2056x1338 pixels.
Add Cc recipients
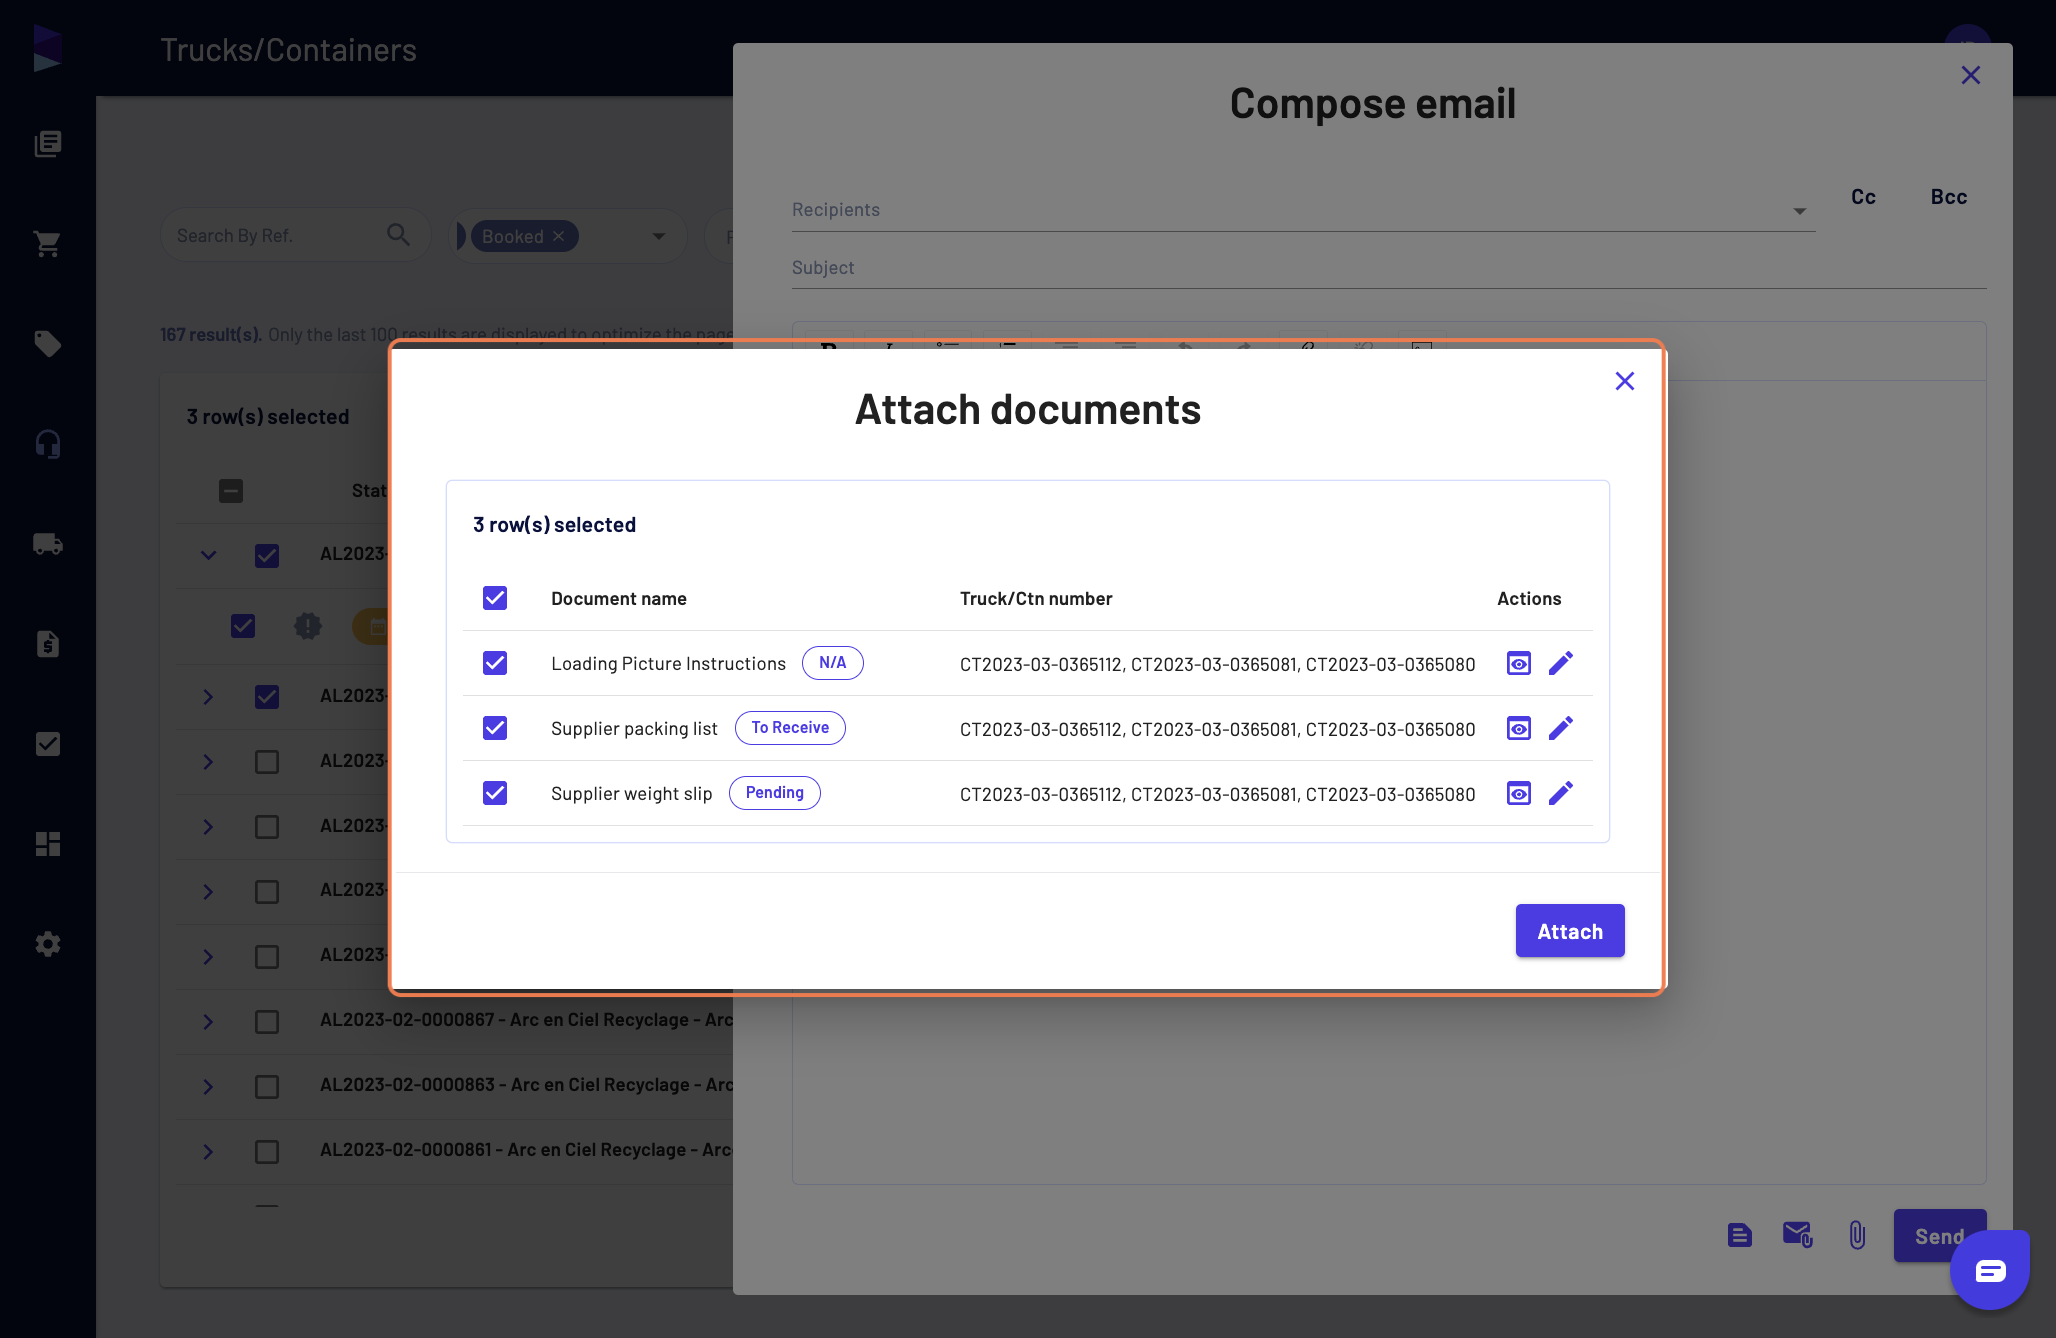point(1863,197)
